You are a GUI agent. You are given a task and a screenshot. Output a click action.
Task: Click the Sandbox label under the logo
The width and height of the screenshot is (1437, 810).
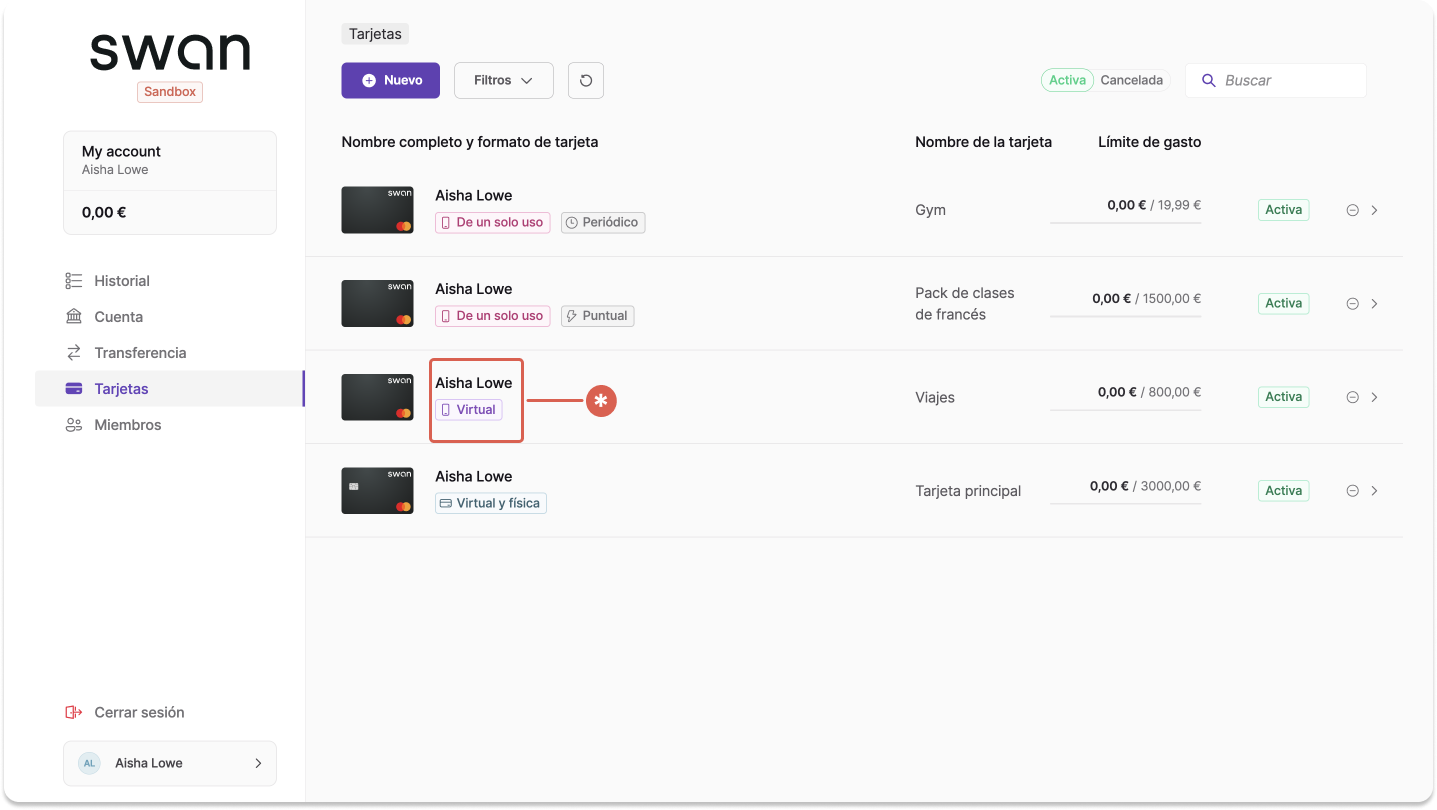coord(170,92)
